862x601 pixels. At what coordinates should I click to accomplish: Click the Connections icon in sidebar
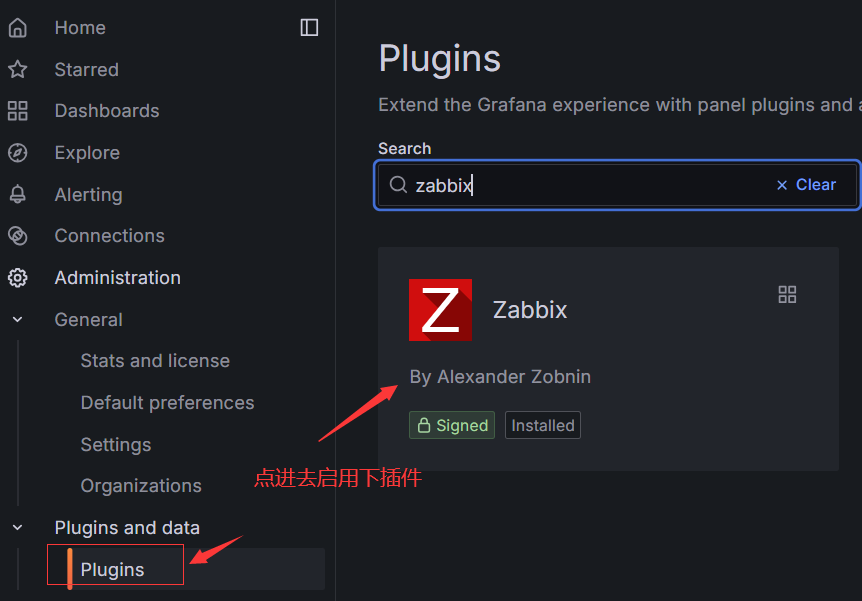tap(17, 236)
